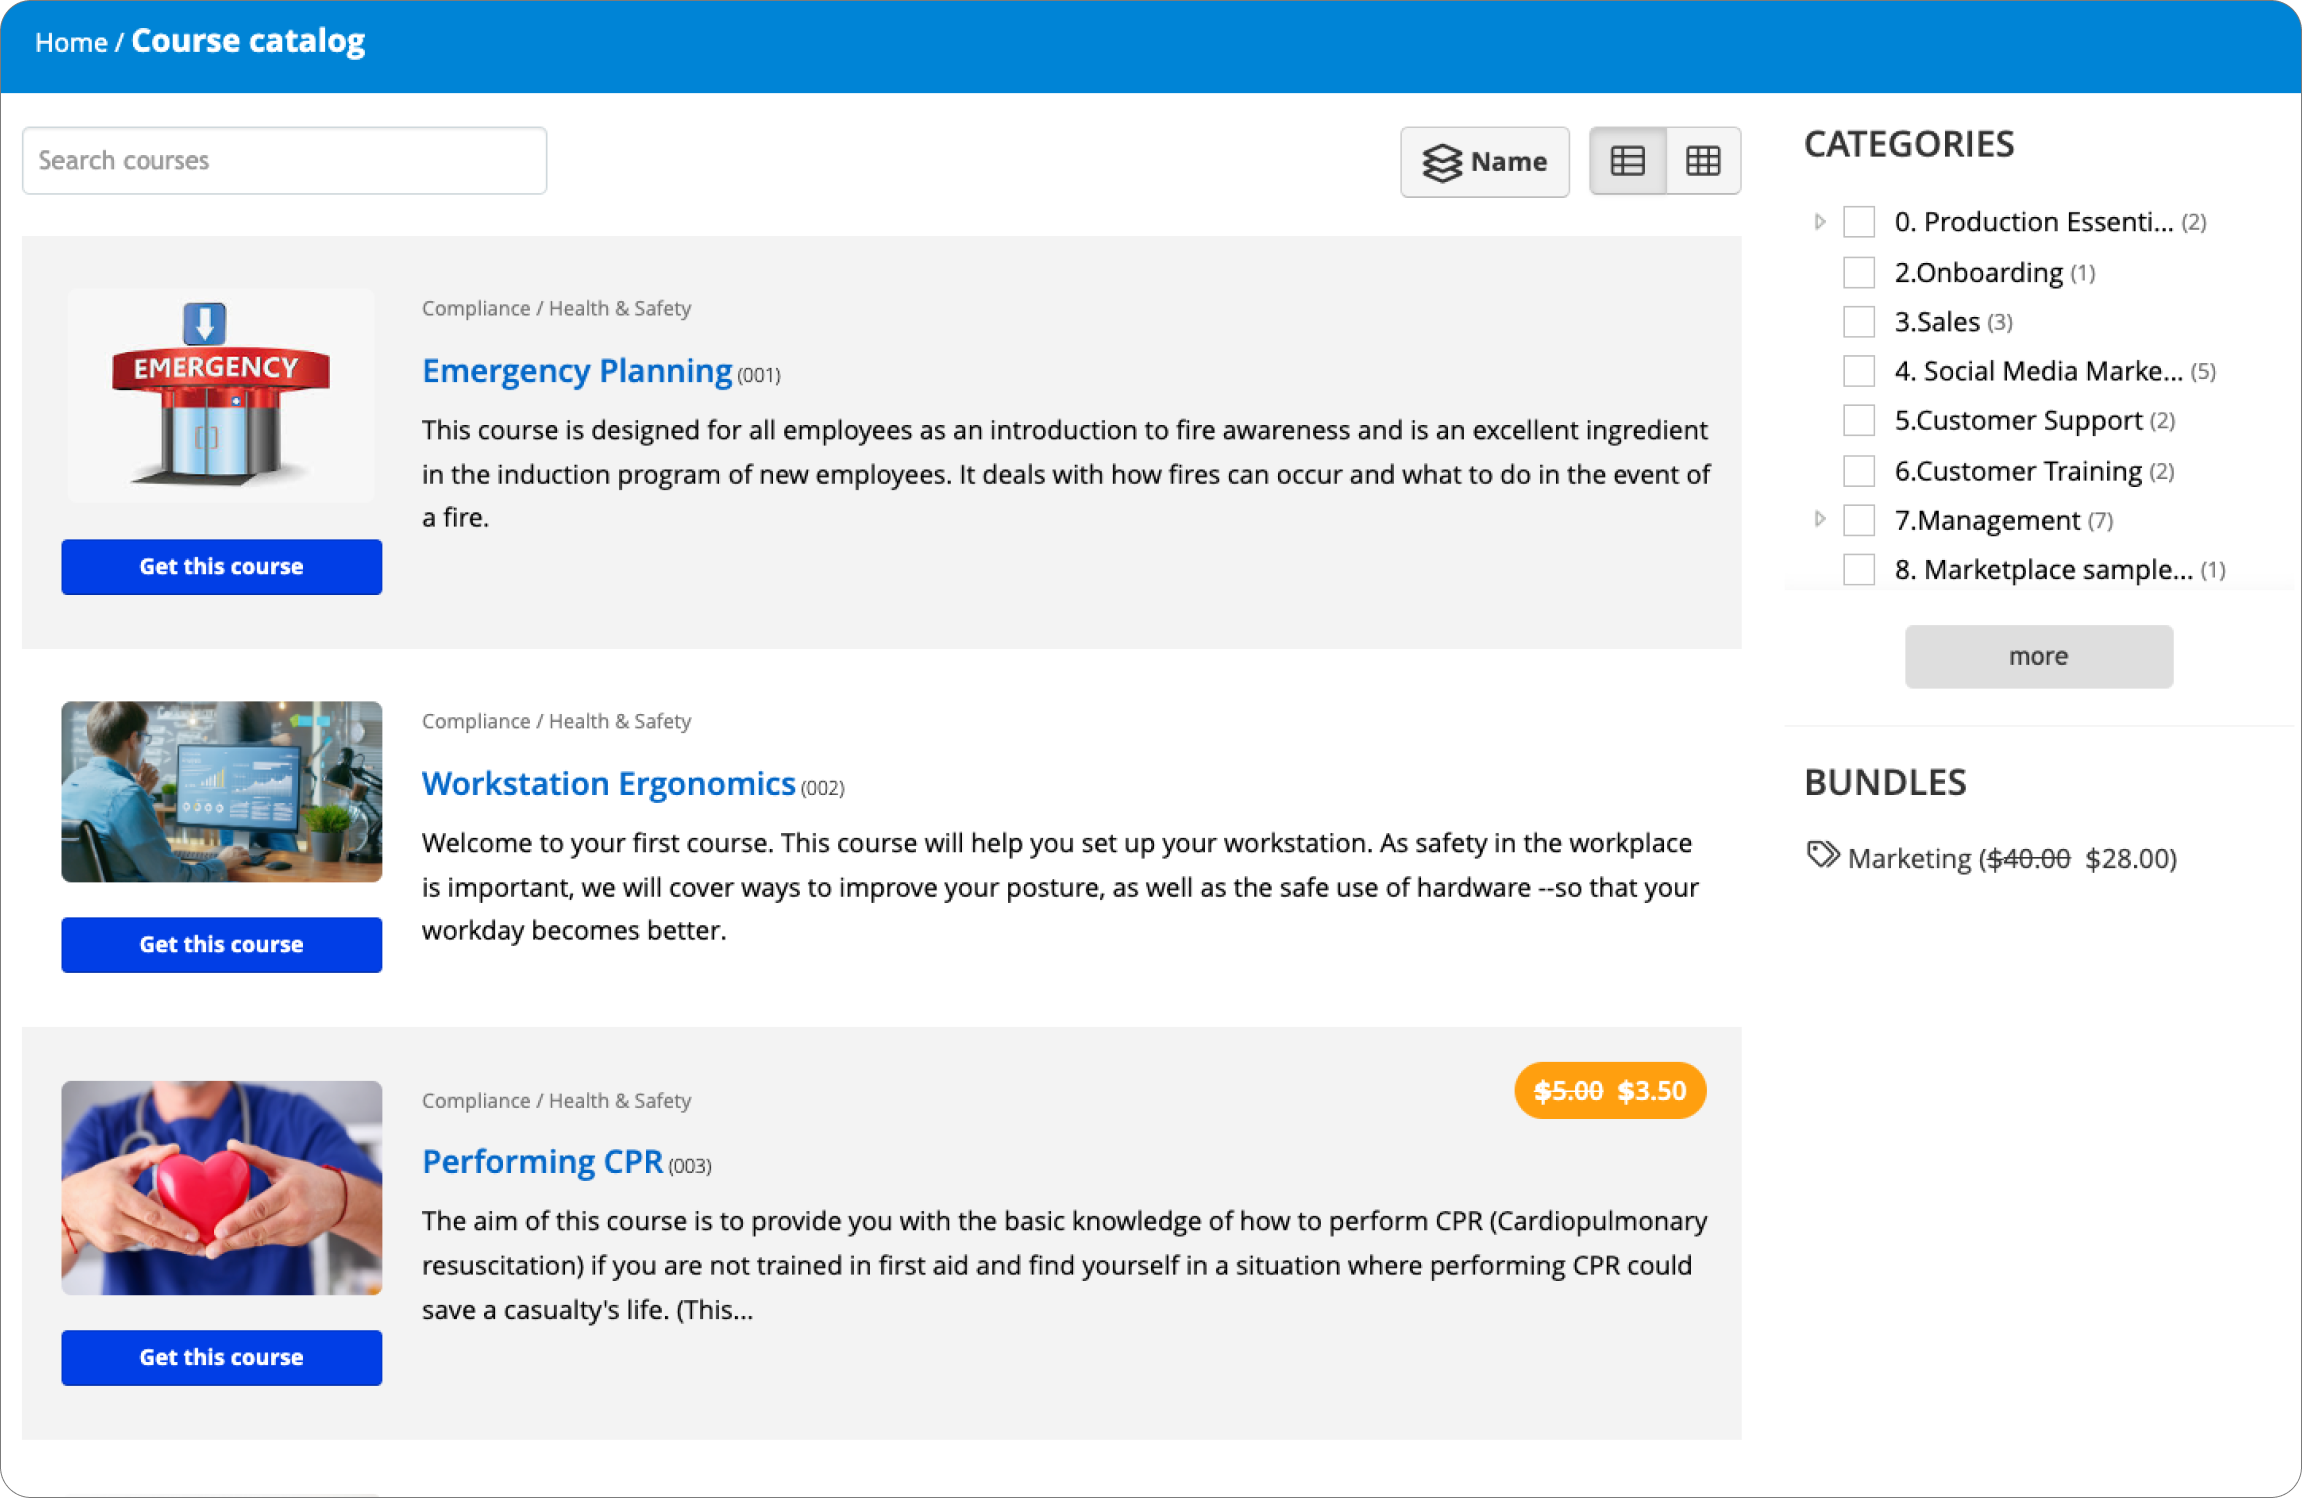Click Workstation Ergonomics' Compliance / Health & Safety label
The width and height of the screenshot is (2302, 1498).
(x=556, y=722)
